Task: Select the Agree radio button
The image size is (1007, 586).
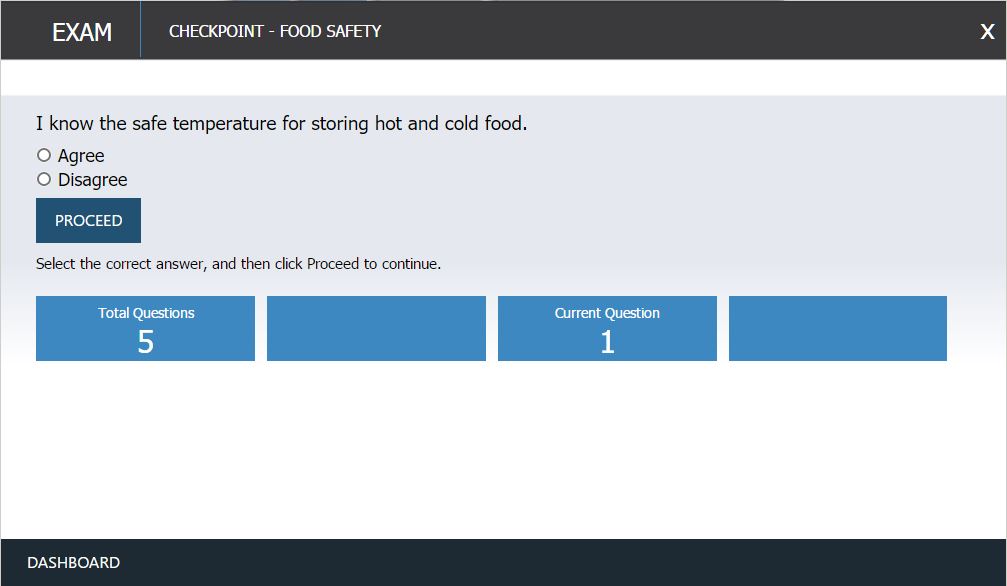Action: pyautogui.click(x=44, y=155)
